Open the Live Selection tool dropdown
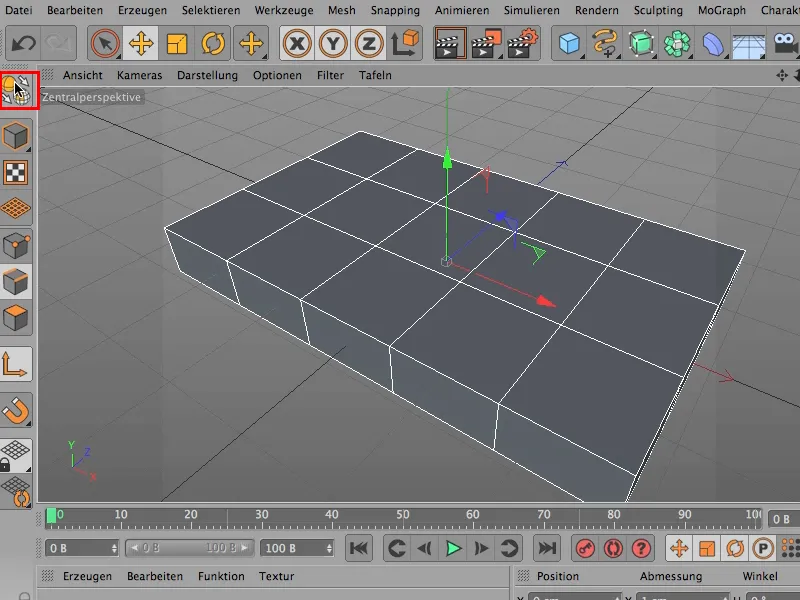 [105, 43]
